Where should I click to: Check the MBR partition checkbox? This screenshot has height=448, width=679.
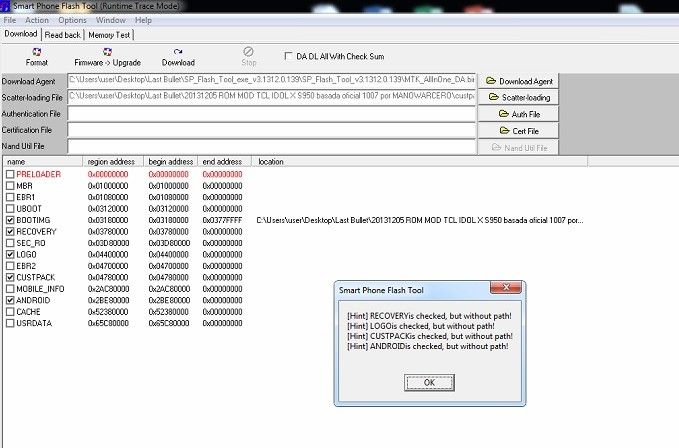(x=10, y=186)
